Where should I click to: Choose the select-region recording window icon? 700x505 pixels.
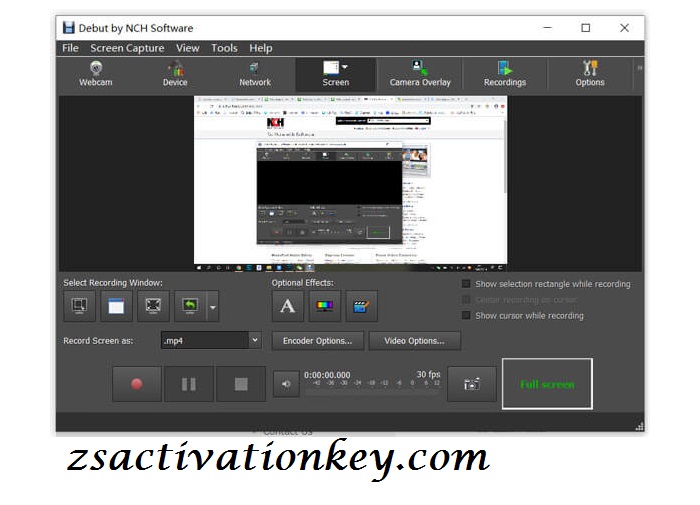(x=79, y=306)
